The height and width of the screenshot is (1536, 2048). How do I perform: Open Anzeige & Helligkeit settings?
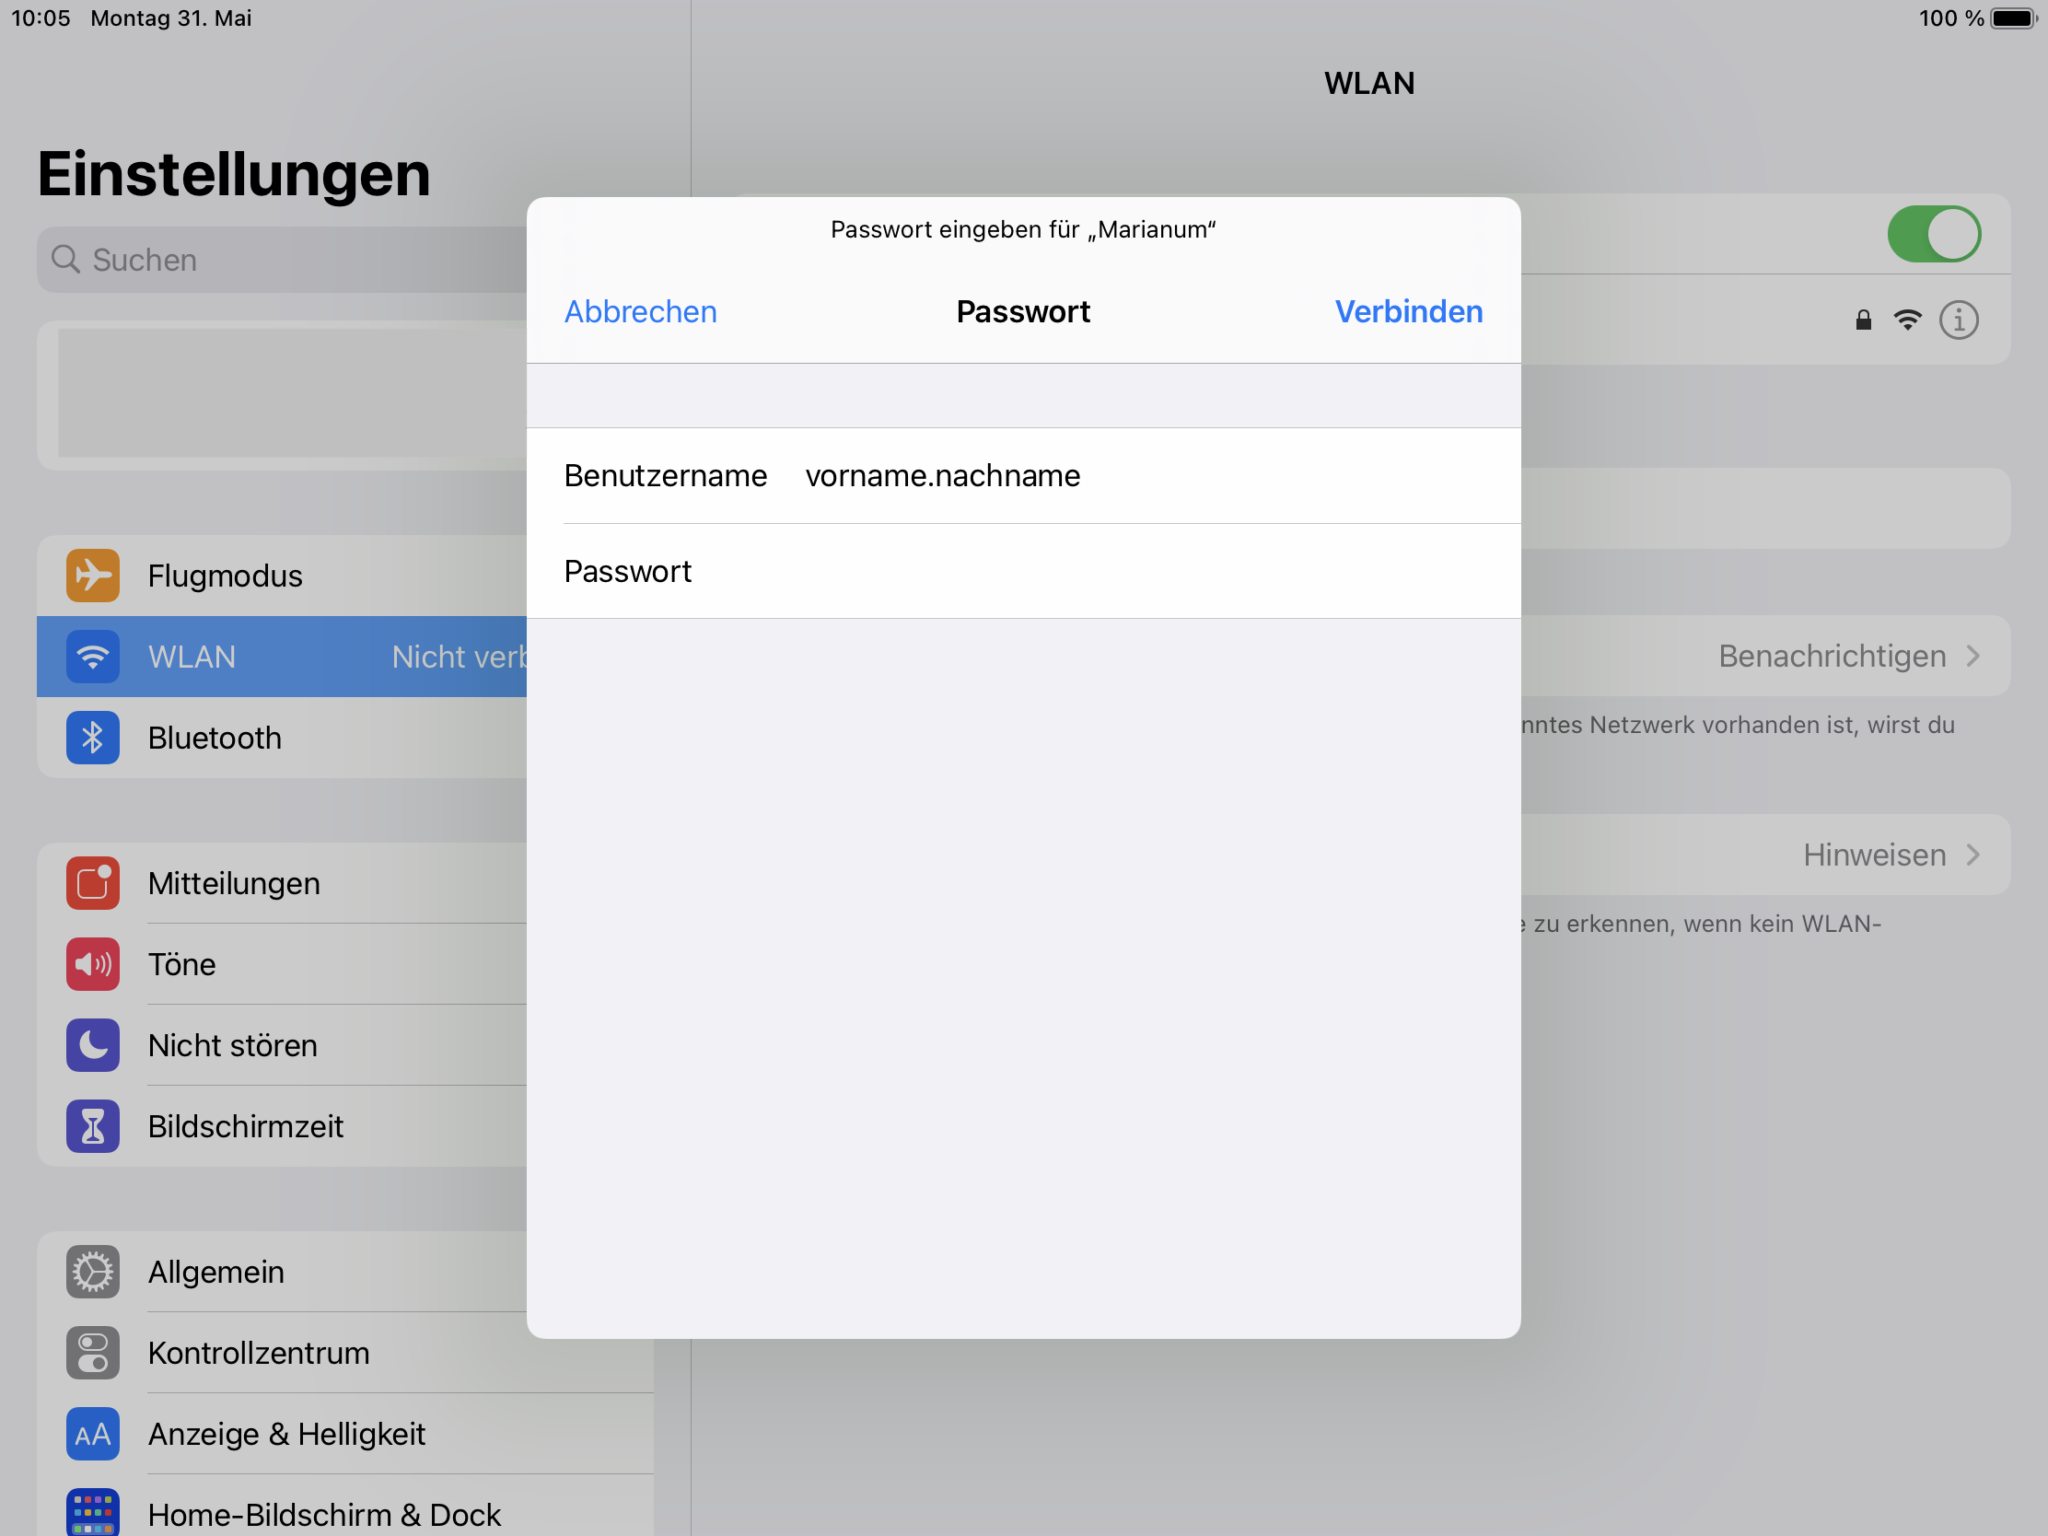pos(286,1434)
